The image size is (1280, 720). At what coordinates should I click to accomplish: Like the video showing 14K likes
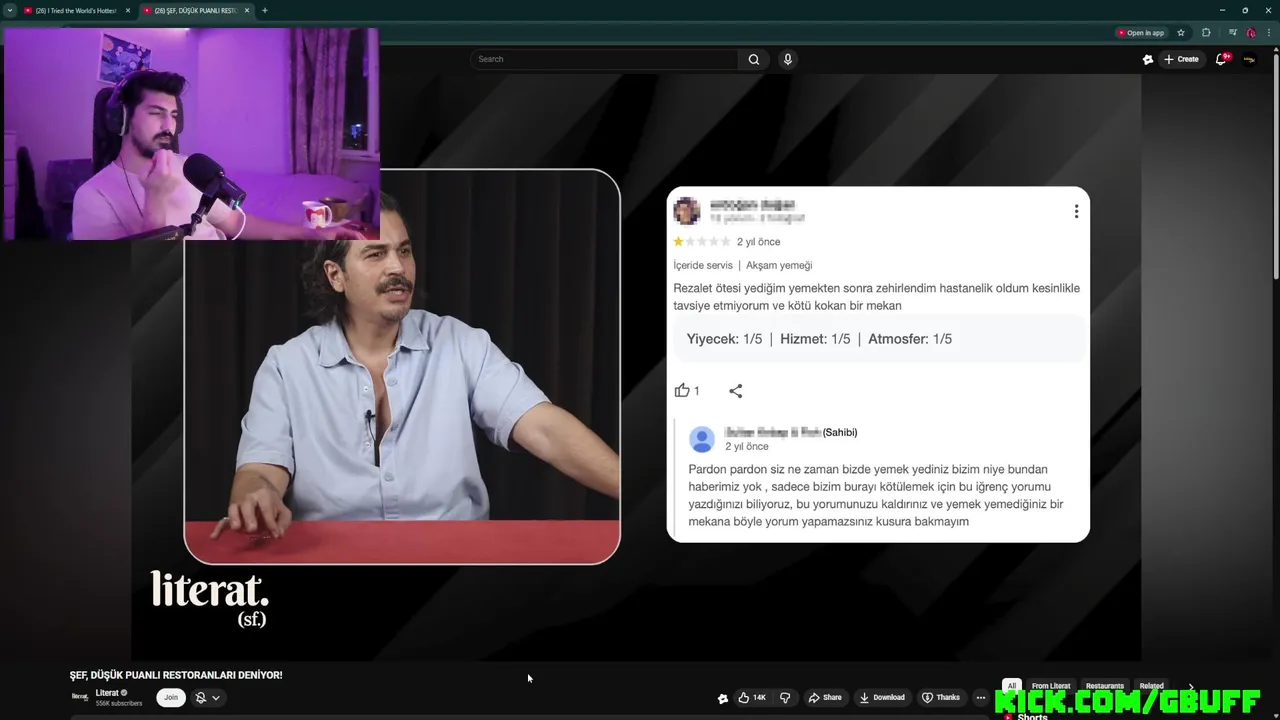[x=752, y=698]
